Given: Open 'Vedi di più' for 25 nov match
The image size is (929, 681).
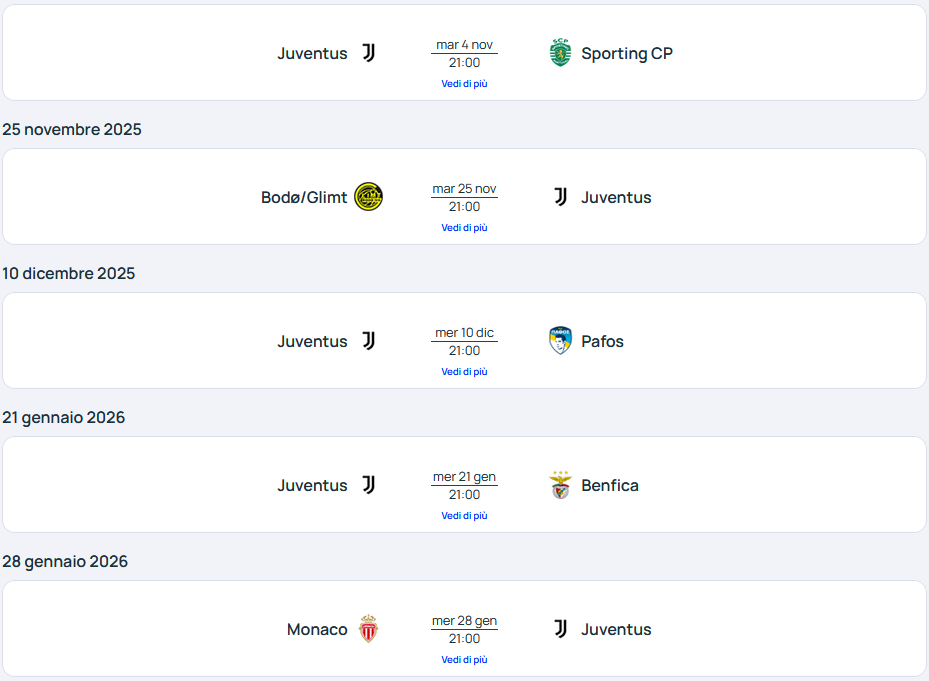Looking at the screenshot, I should 464,228.
